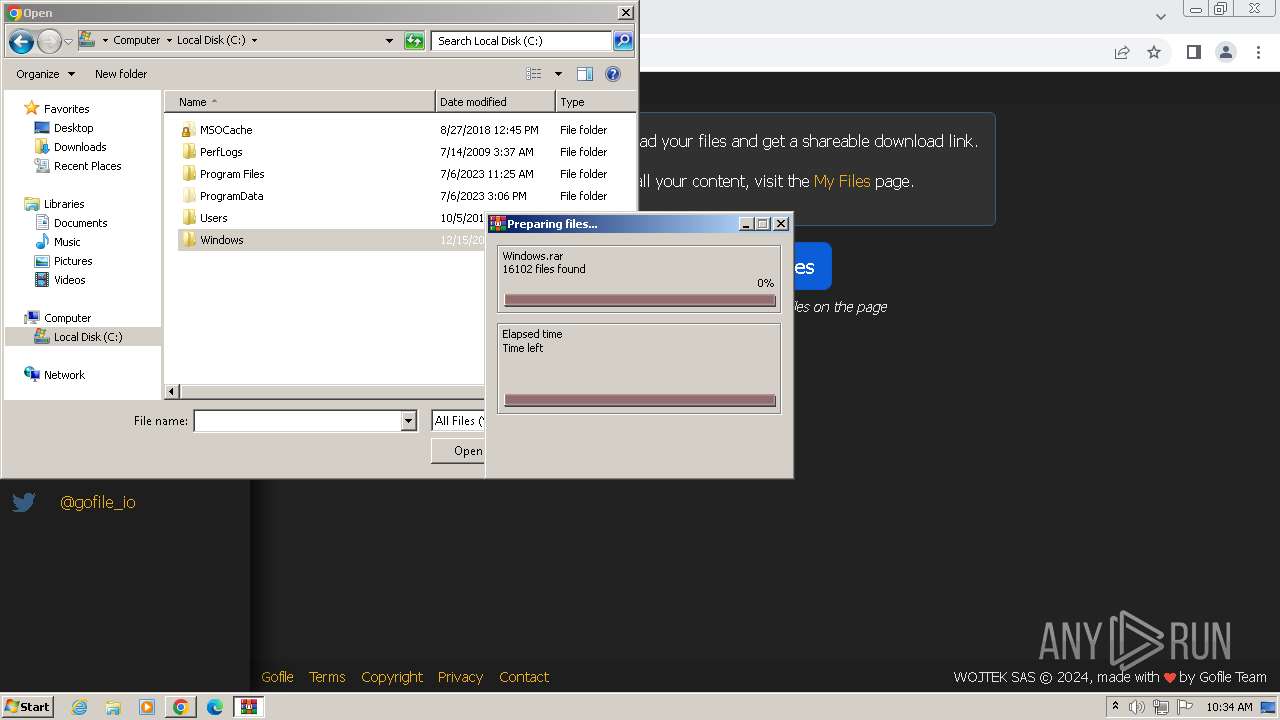Start search with the magnifier icon
1280x720 pixels.
pos(623,41)
